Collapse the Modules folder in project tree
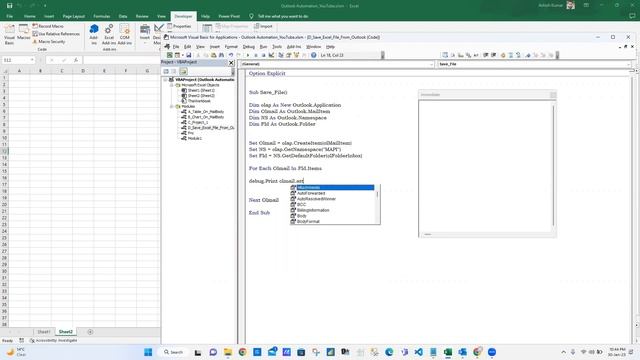The width and height of the screenshot is (640, 360). [172, 106]
